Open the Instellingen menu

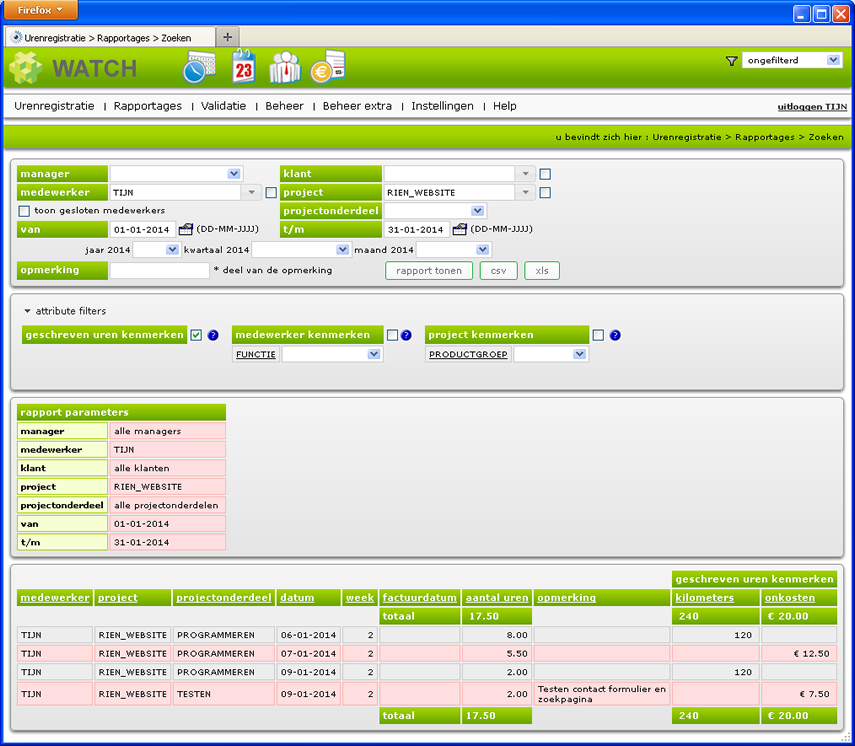coord(442,106)
